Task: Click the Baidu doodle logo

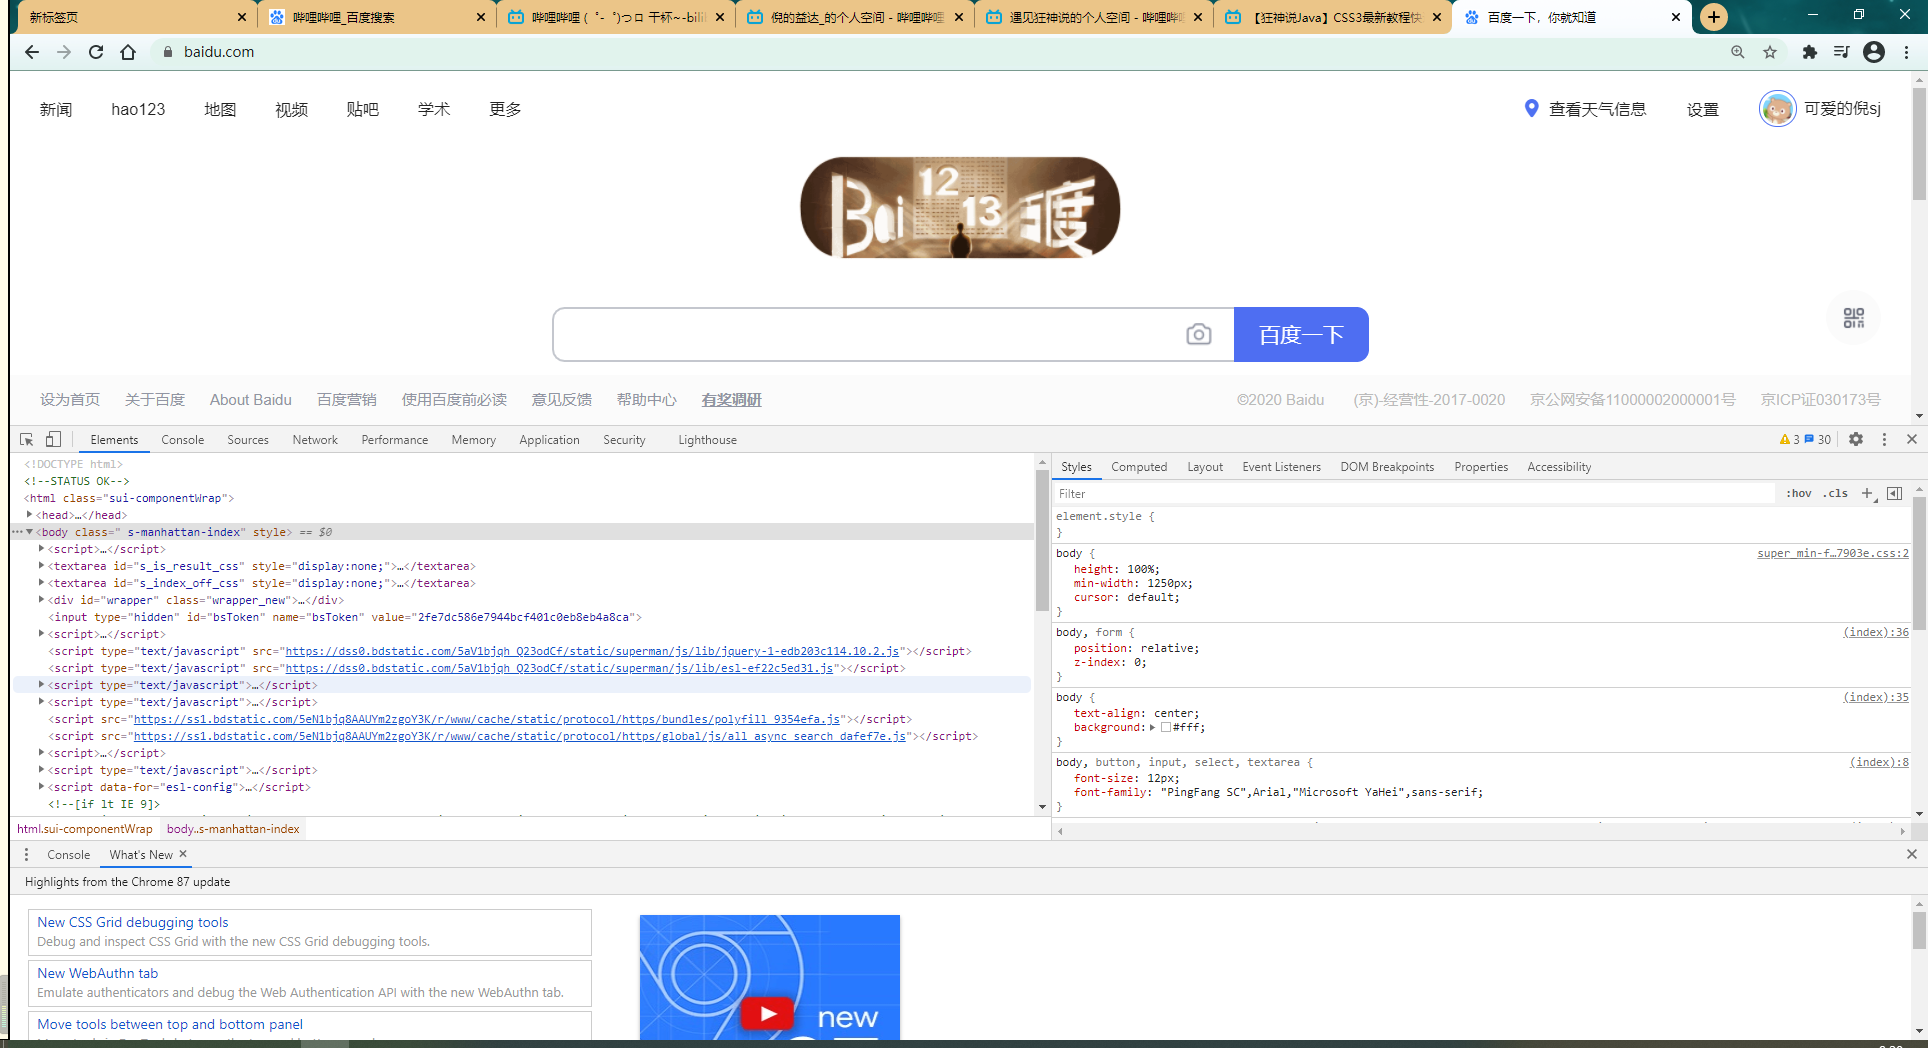Action: (960, 208)
